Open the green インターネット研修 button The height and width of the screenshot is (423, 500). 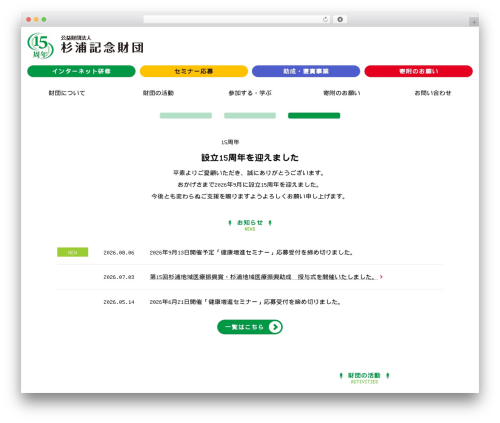click(x=81, y=71)
